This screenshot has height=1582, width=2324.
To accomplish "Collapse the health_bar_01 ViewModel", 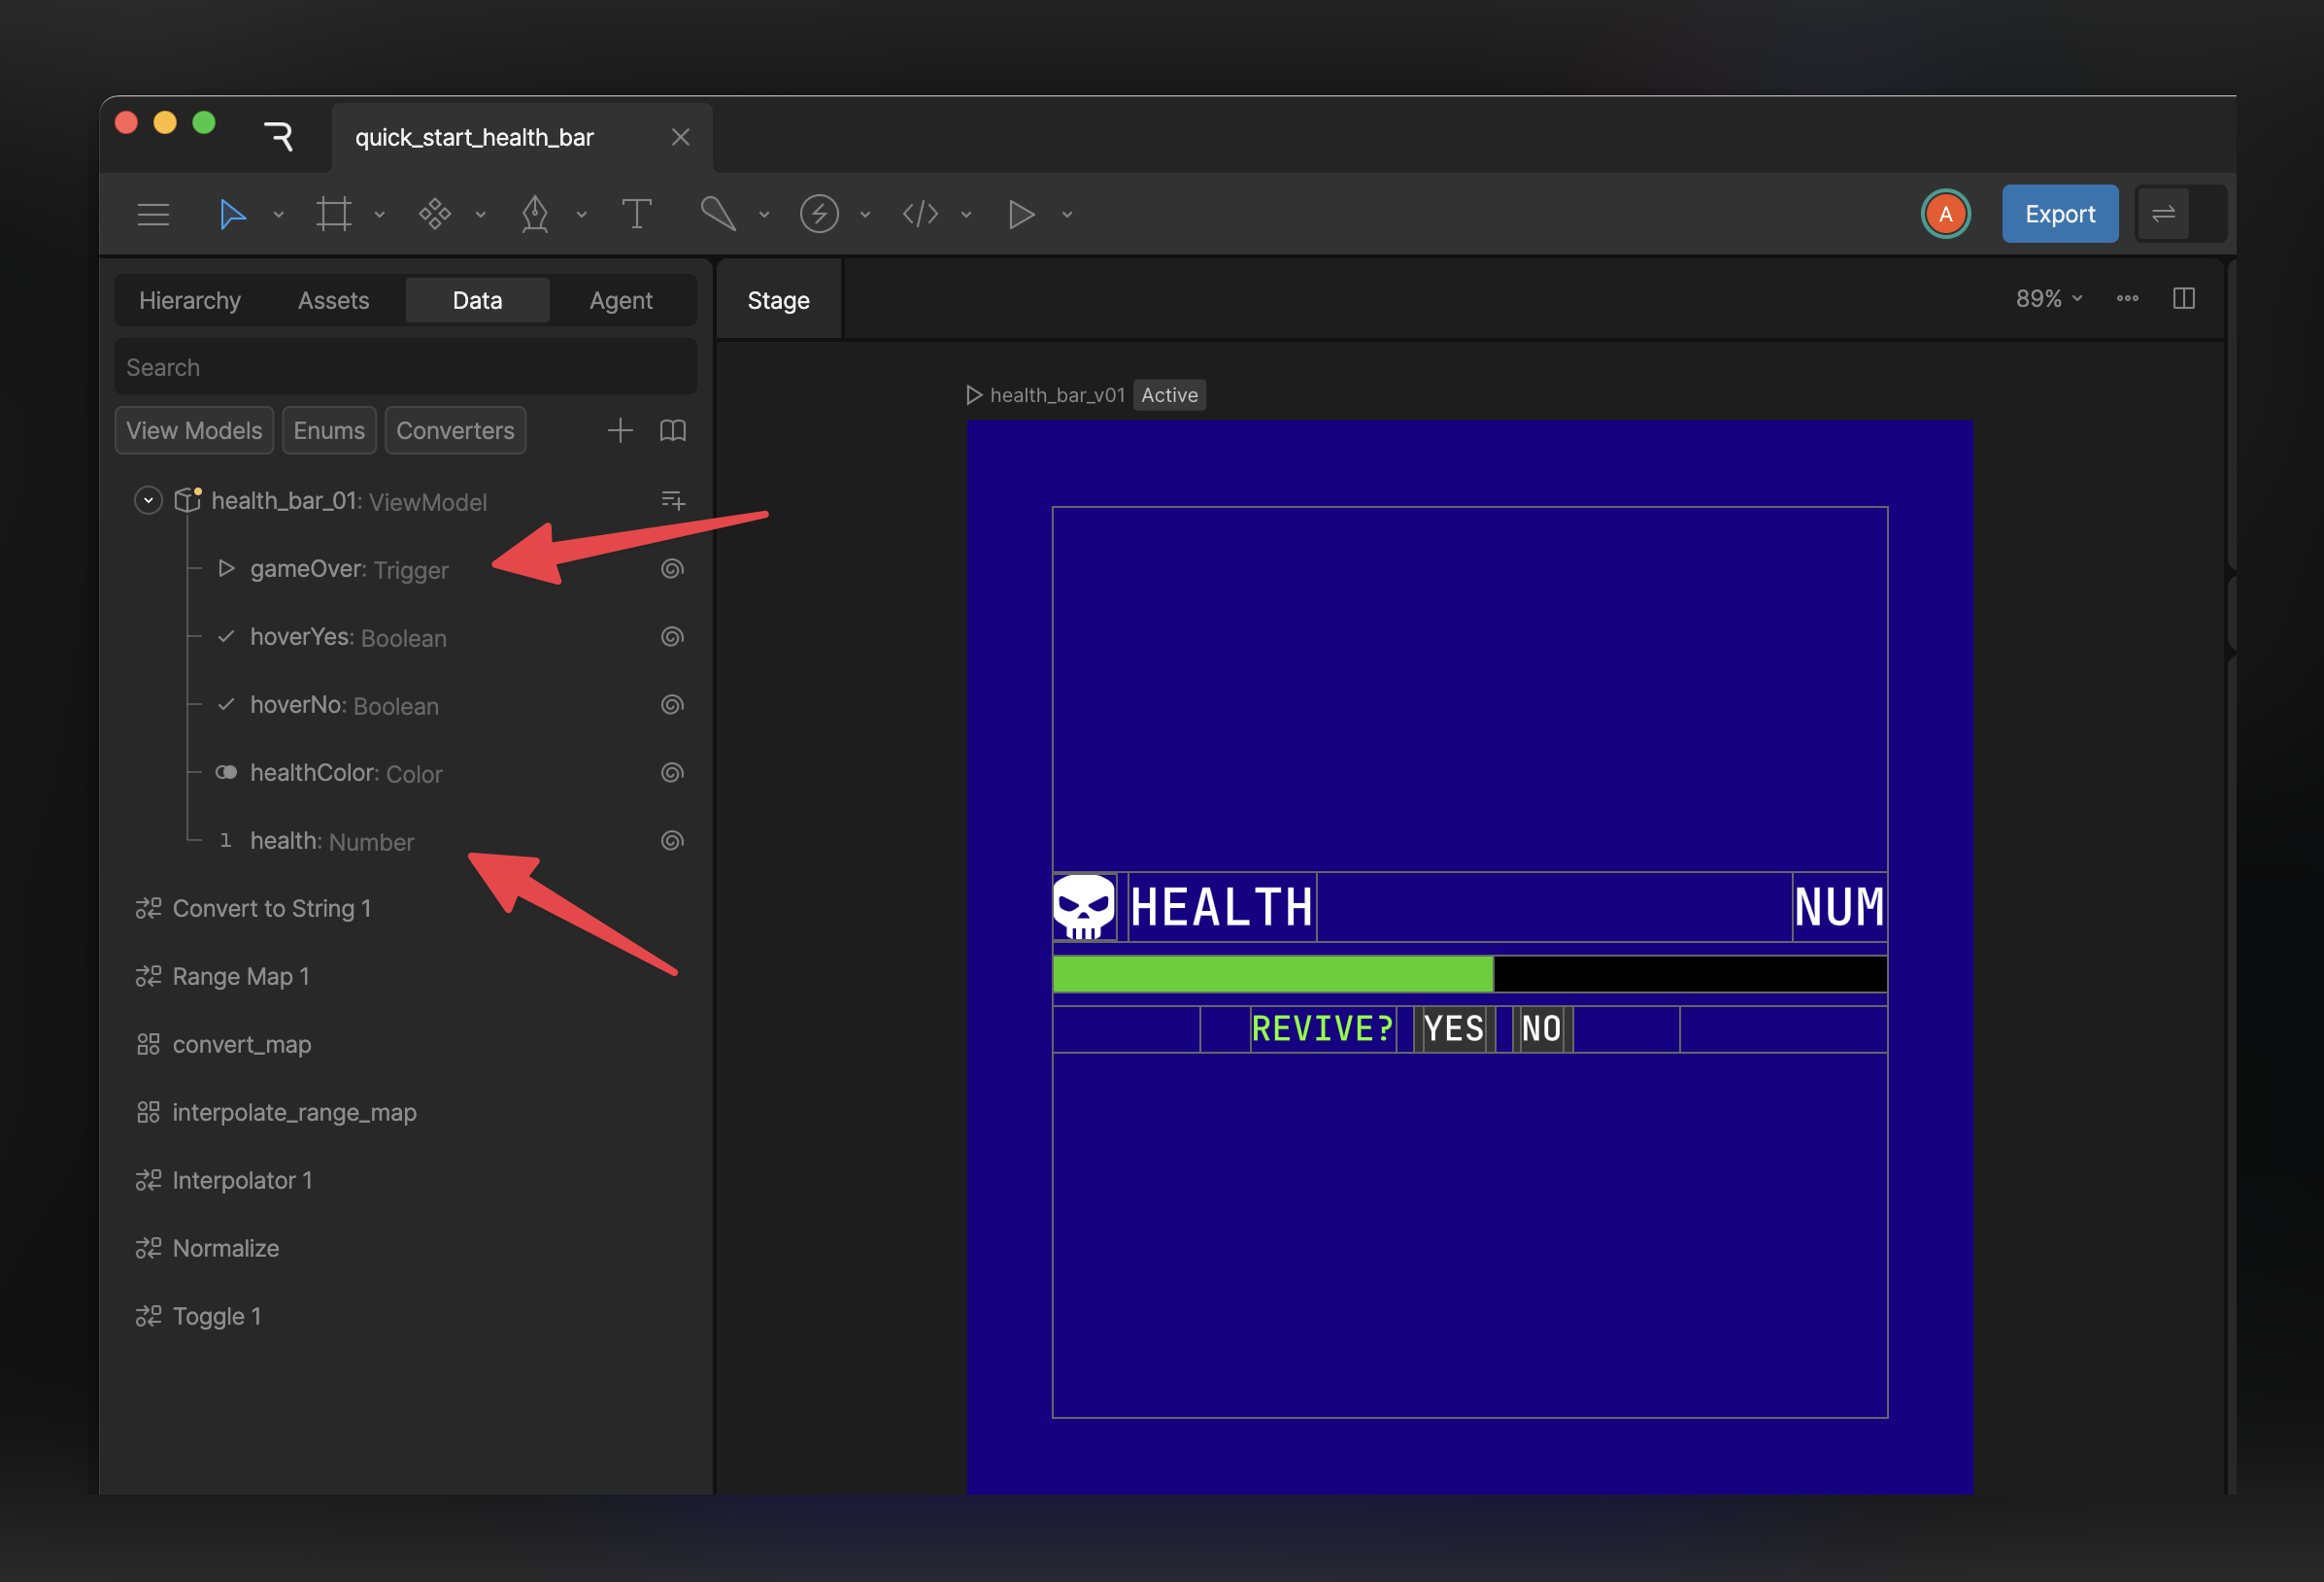I will [148, 500].
